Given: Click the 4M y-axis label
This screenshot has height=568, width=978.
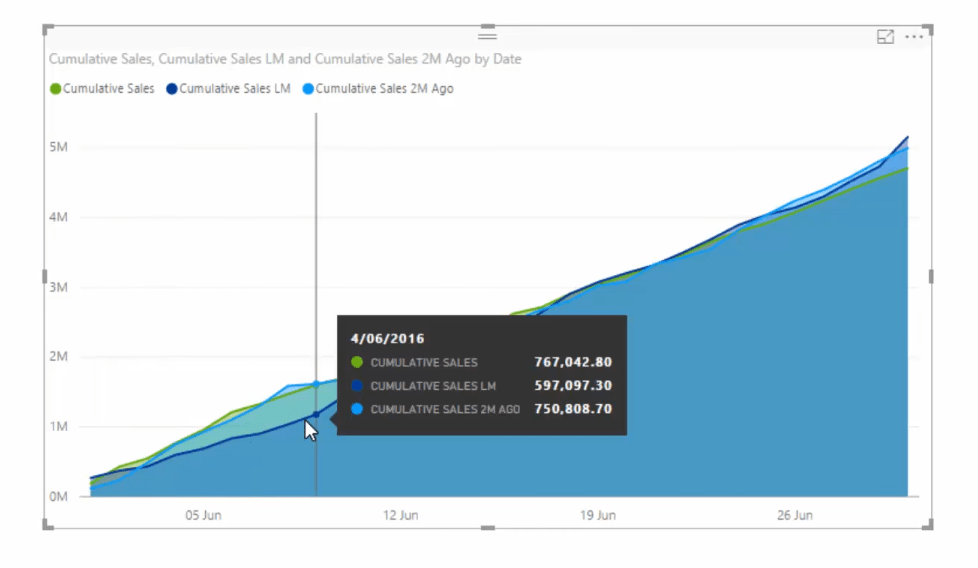Looking at the screenshot, I should click(x=59, y=217).
